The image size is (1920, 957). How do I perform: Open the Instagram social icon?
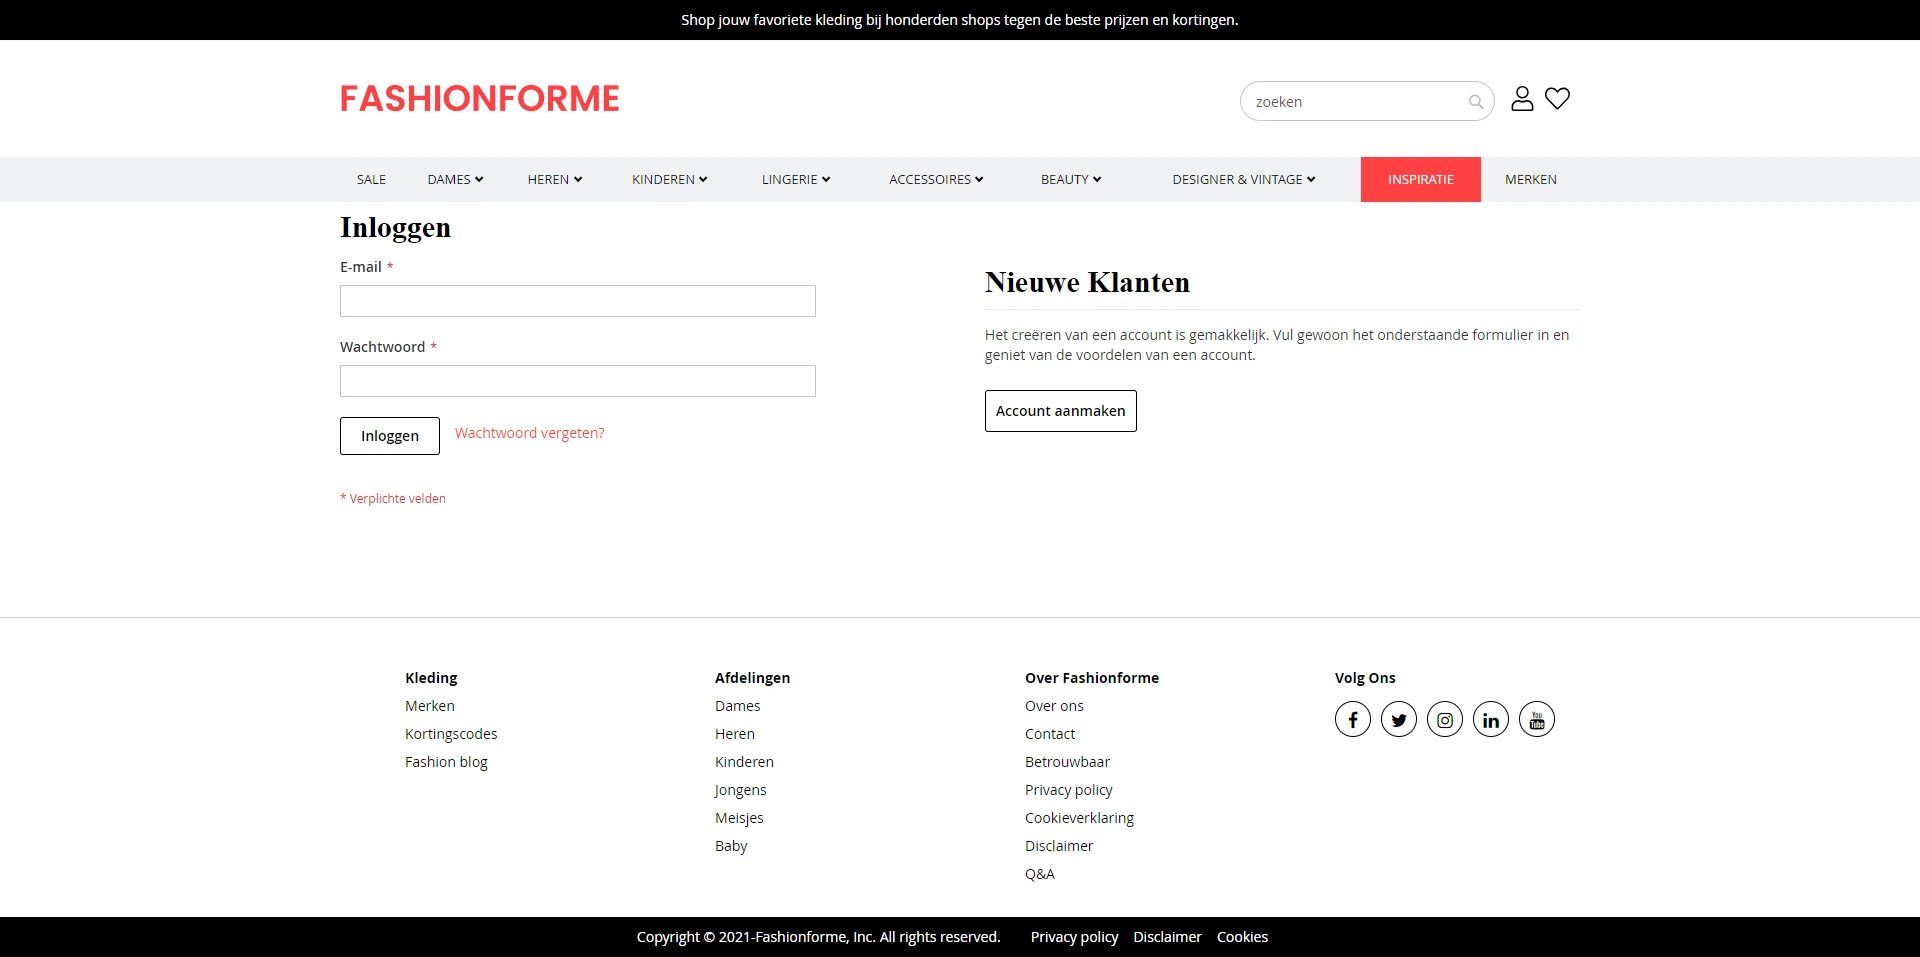coord(1444,719)
